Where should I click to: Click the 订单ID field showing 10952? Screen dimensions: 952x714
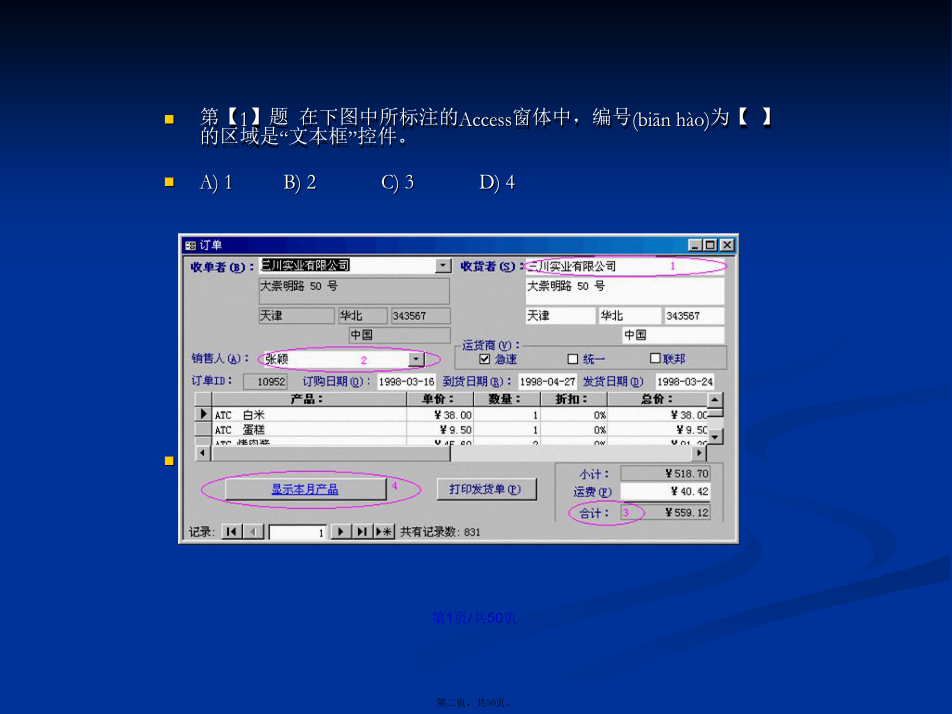point(265,381)
